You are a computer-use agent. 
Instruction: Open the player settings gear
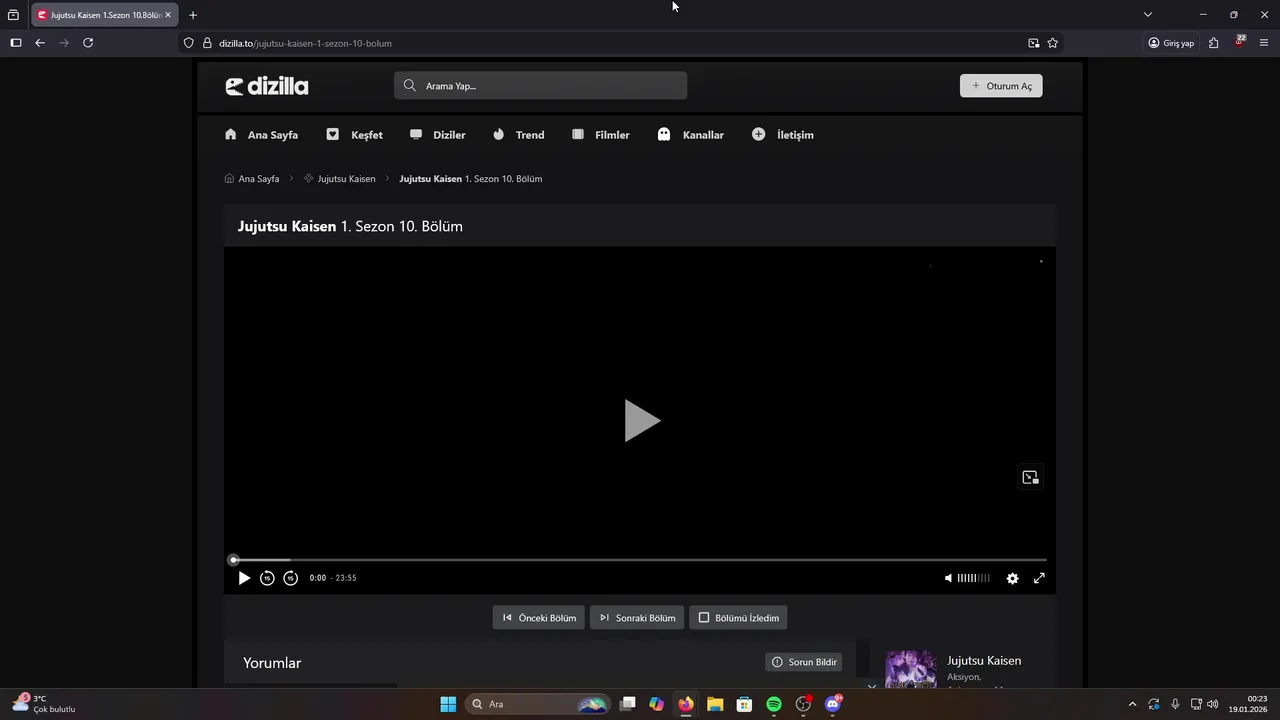pyautogui.click(x=1012, y=578)
